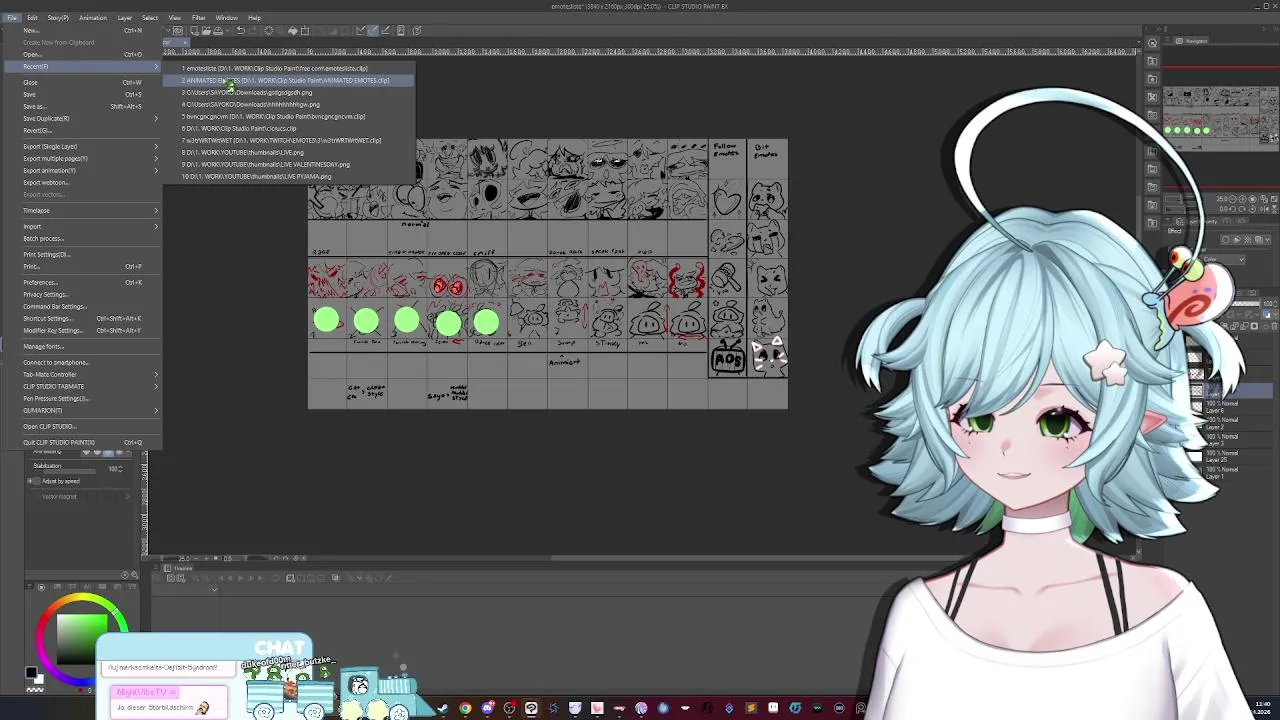
Task: Choose Connect to smartphone... entry
Action: click(x=83, y=362)
